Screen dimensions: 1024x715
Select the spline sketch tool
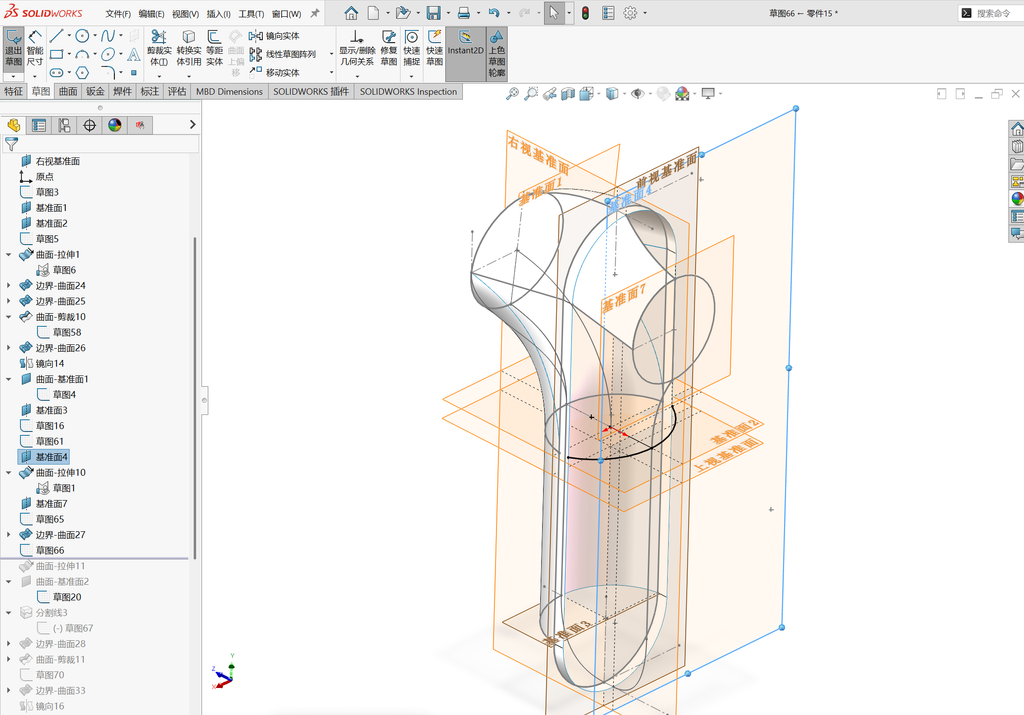pos(108,36)
